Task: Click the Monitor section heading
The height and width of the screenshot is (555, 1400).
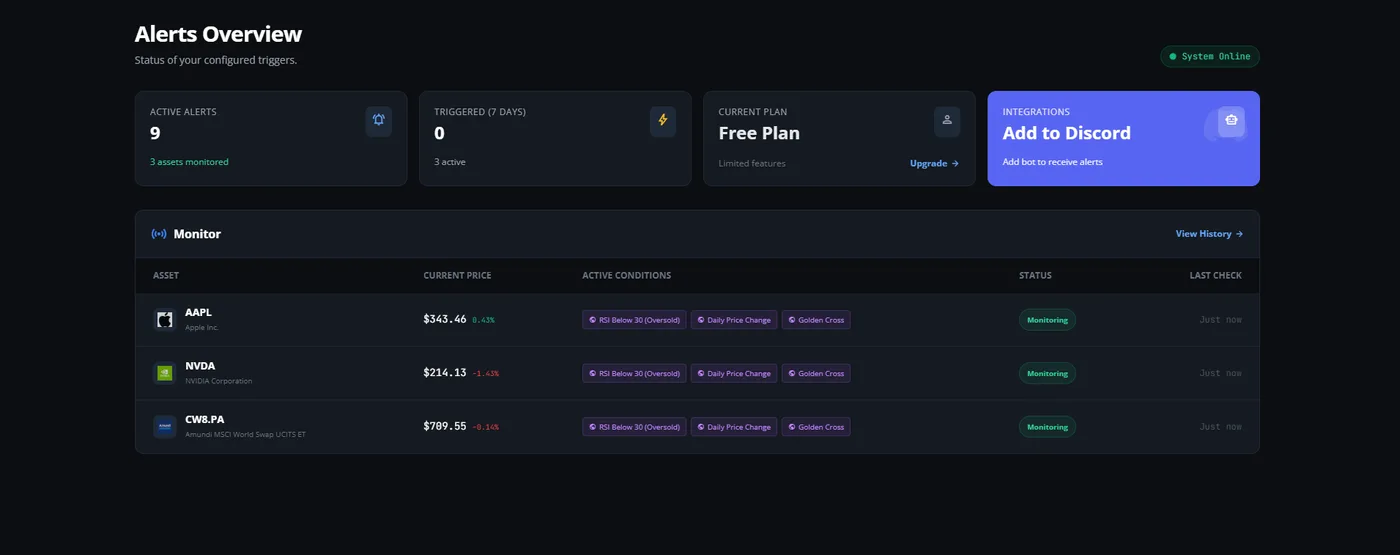Action: [197, 234]
